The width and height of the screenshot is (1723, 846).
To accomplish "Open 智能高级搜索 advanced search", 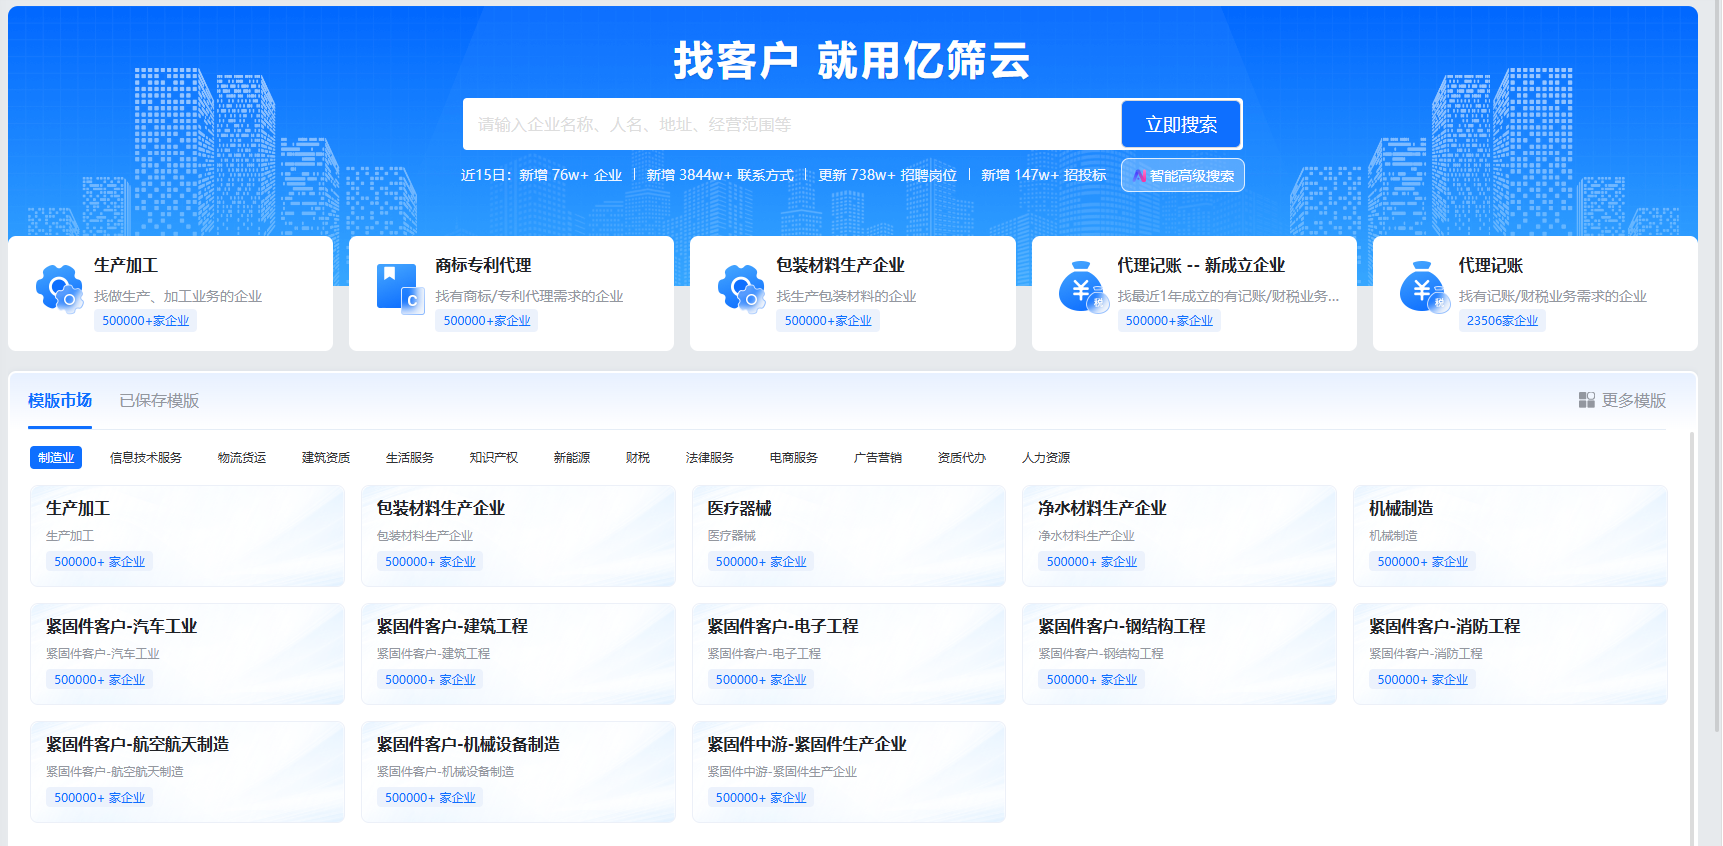I will [1183, 175].
